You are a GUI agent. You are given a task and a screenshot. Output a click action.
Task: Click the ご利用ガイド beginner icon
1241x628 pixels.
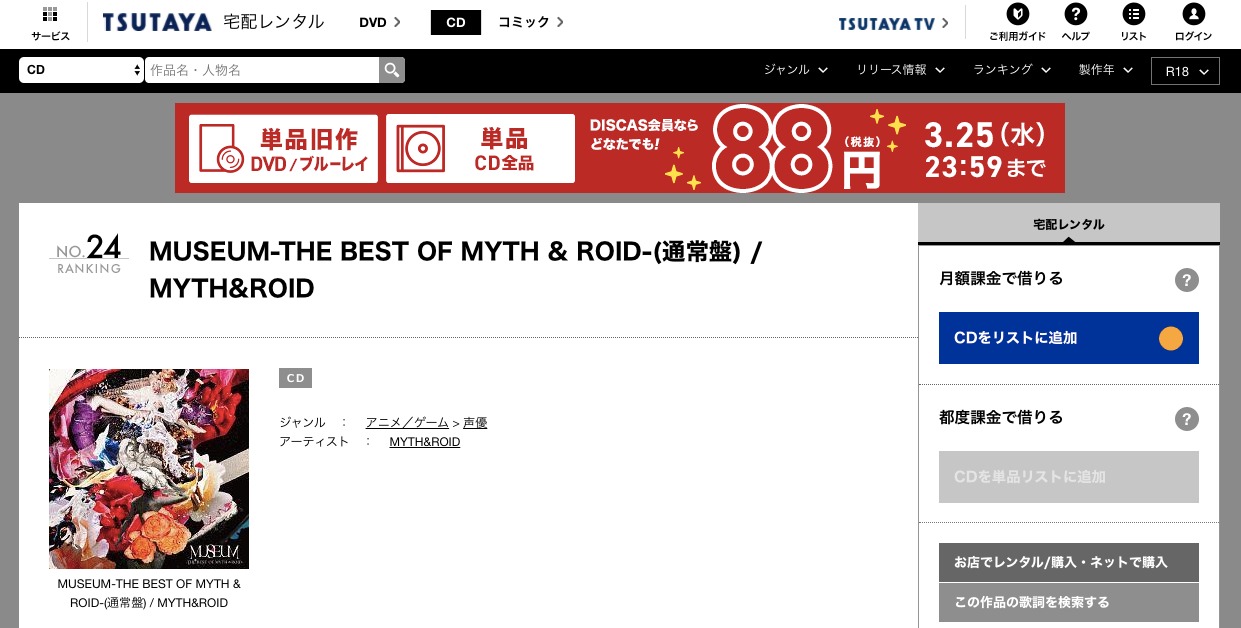point(1017,14)
